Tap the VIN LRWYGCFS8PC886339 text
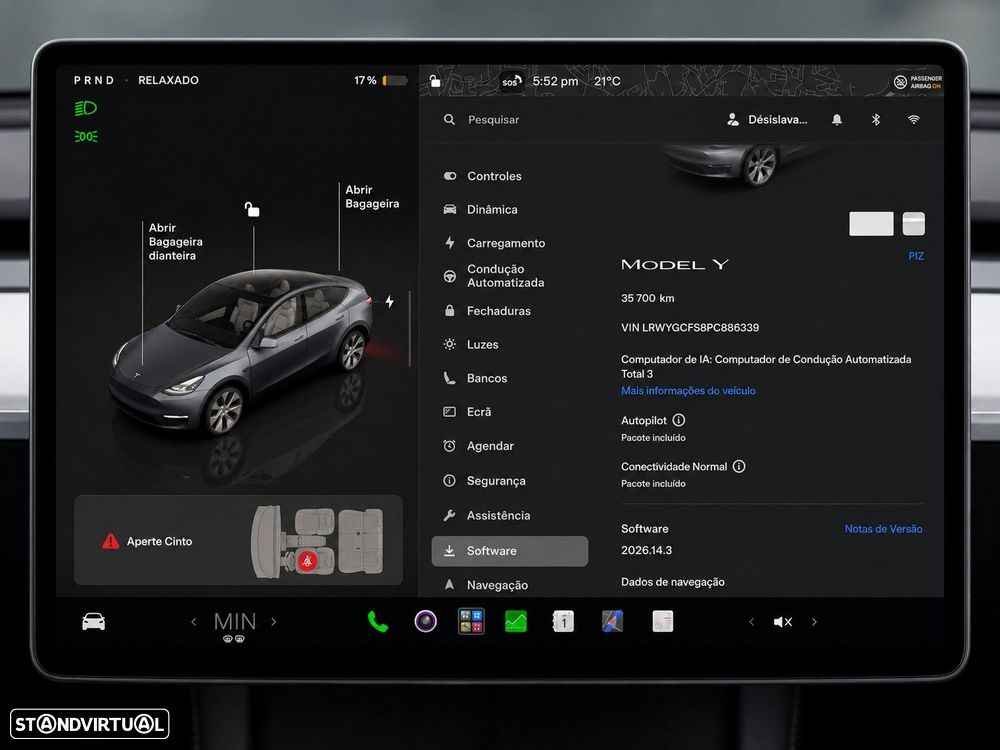 tap(690, 328)
